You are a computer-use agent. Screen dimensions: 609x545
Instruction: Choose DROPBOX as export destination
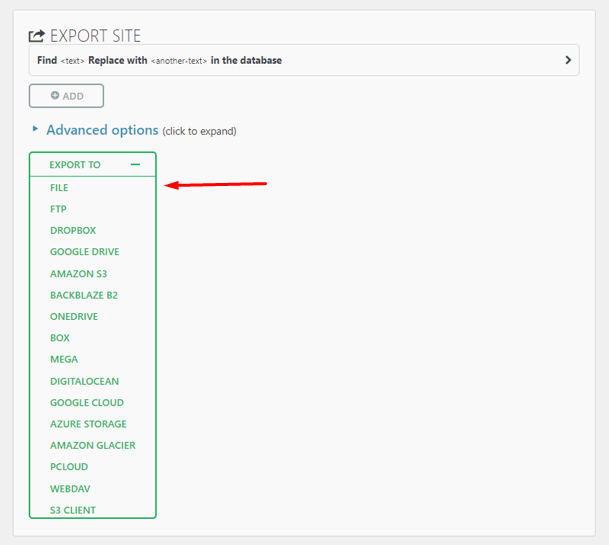[73, 231]
